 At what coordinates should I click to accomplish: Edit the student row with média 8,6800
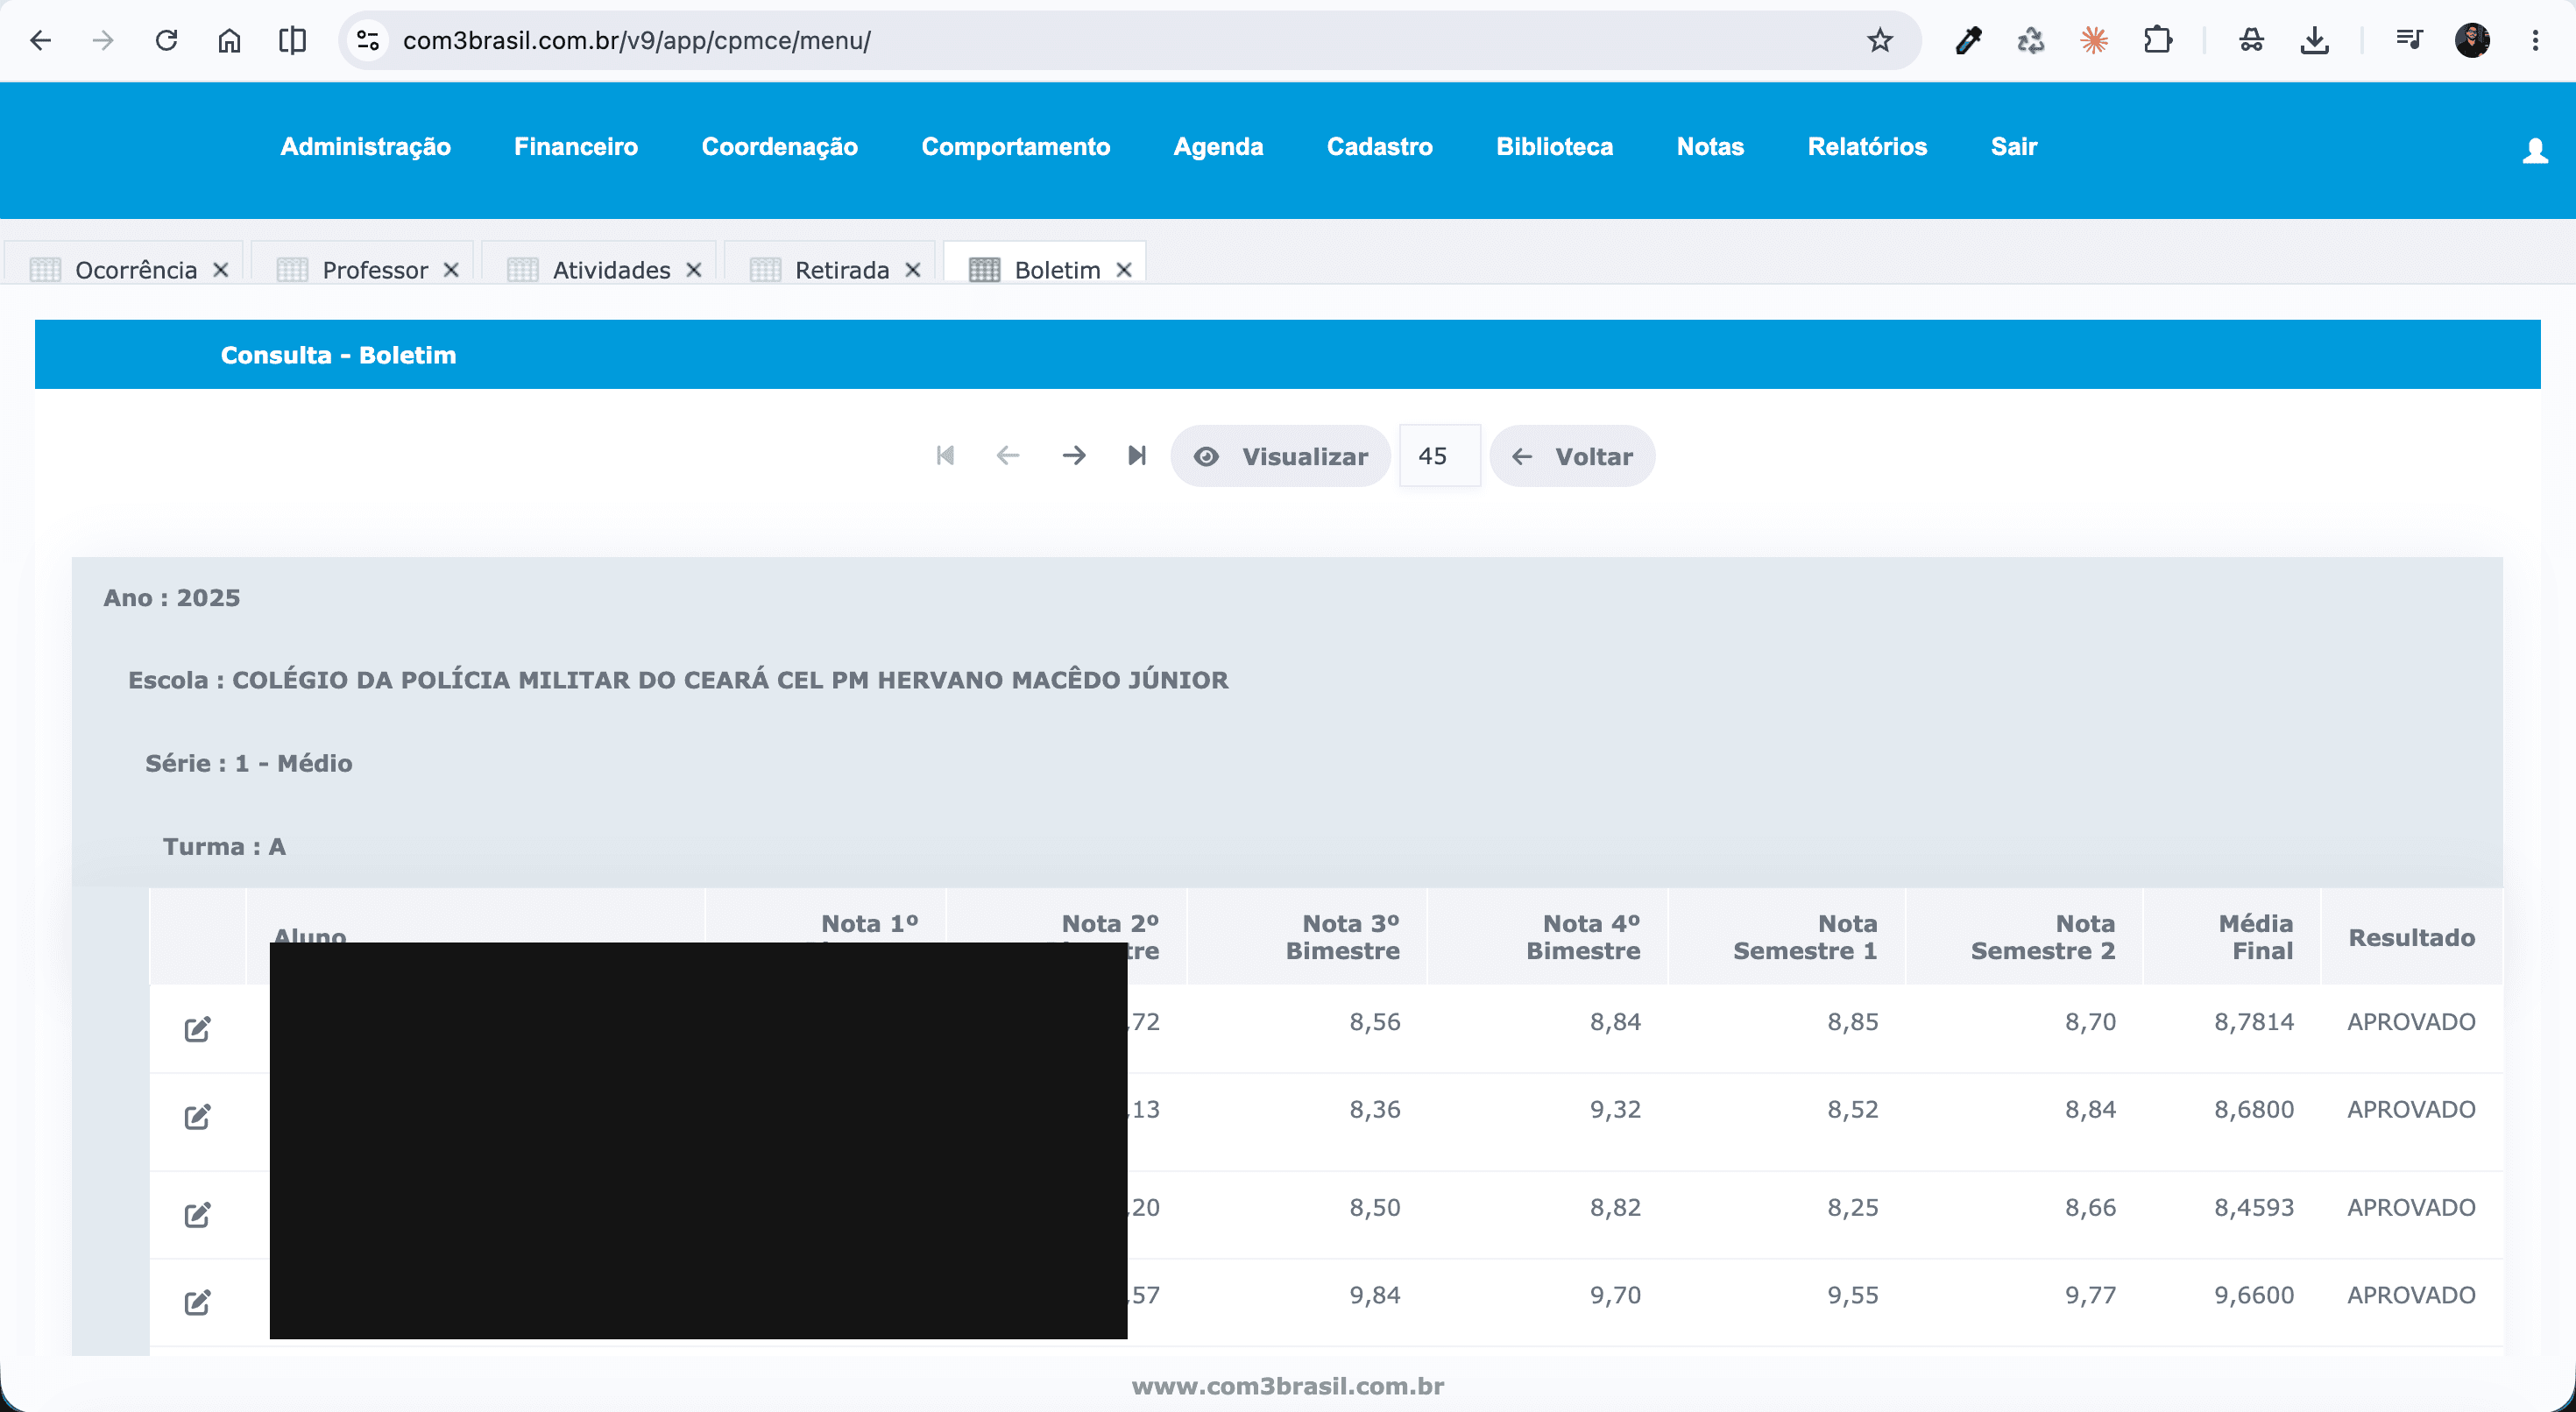tap(198, 1116)
